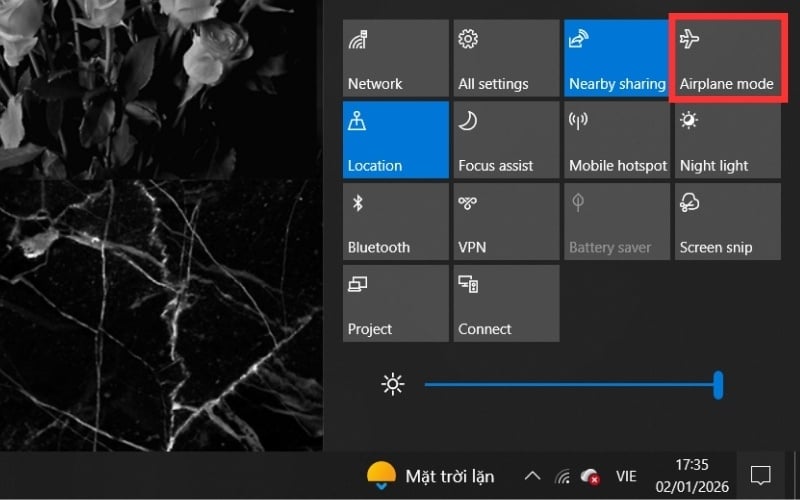Show hidden icons chevron in taskbar
This screenshot has height=500, width=800.
point(532,476)
